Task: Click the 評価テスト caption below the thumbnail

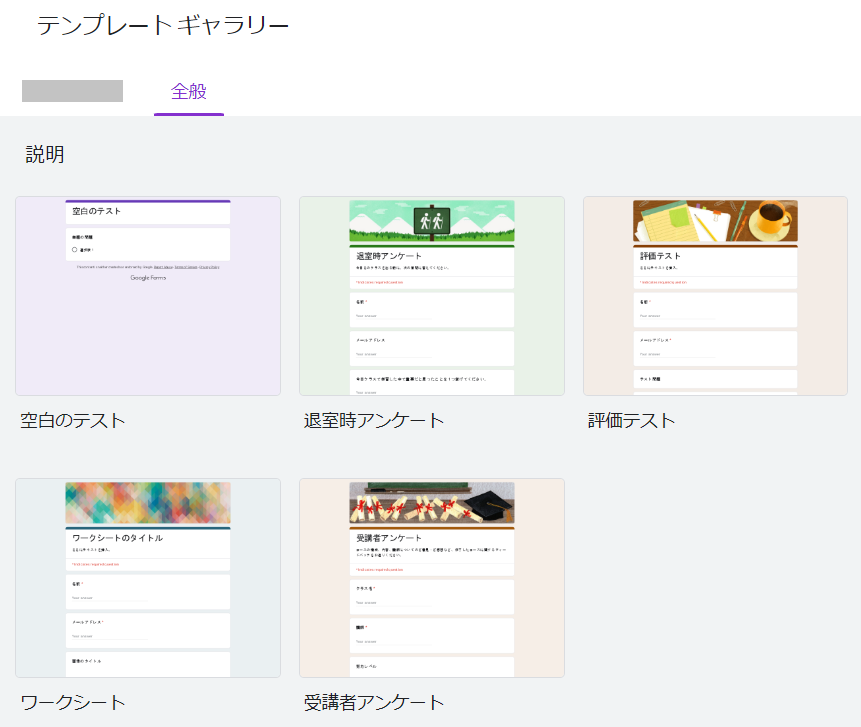Action: click(x=631, y=420)
